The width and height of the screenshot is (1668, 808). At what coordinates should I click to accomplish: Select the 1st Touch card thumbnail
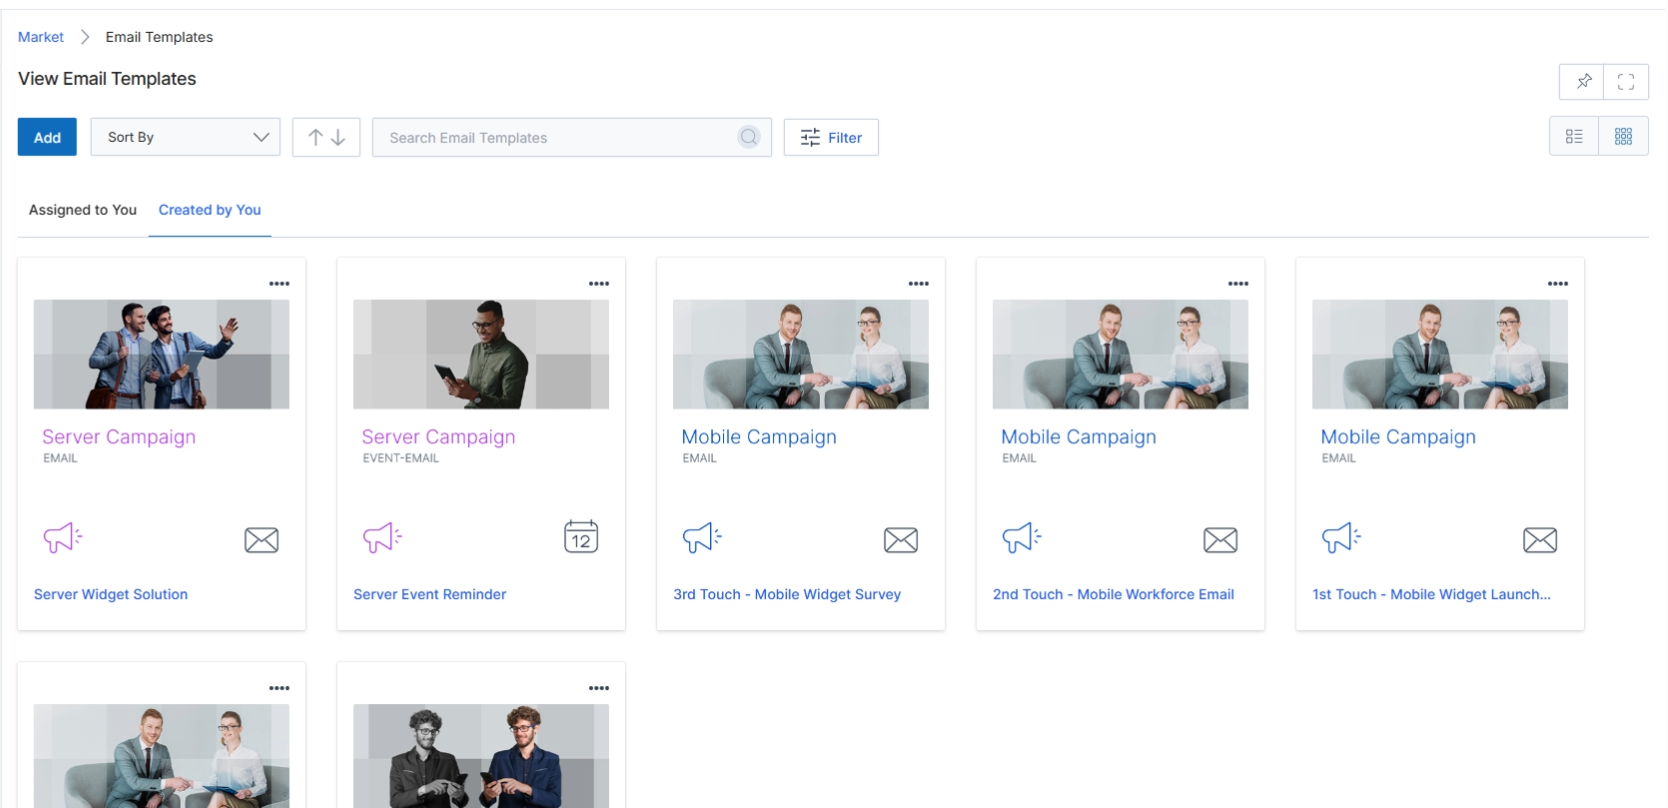click(x=1440, y=354)
